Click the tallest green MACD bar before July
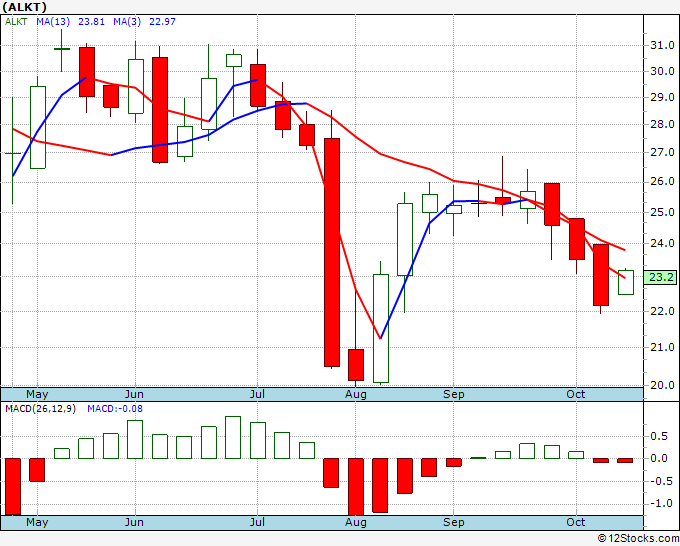Screen dimensions: 680x546 pos(233,438)
